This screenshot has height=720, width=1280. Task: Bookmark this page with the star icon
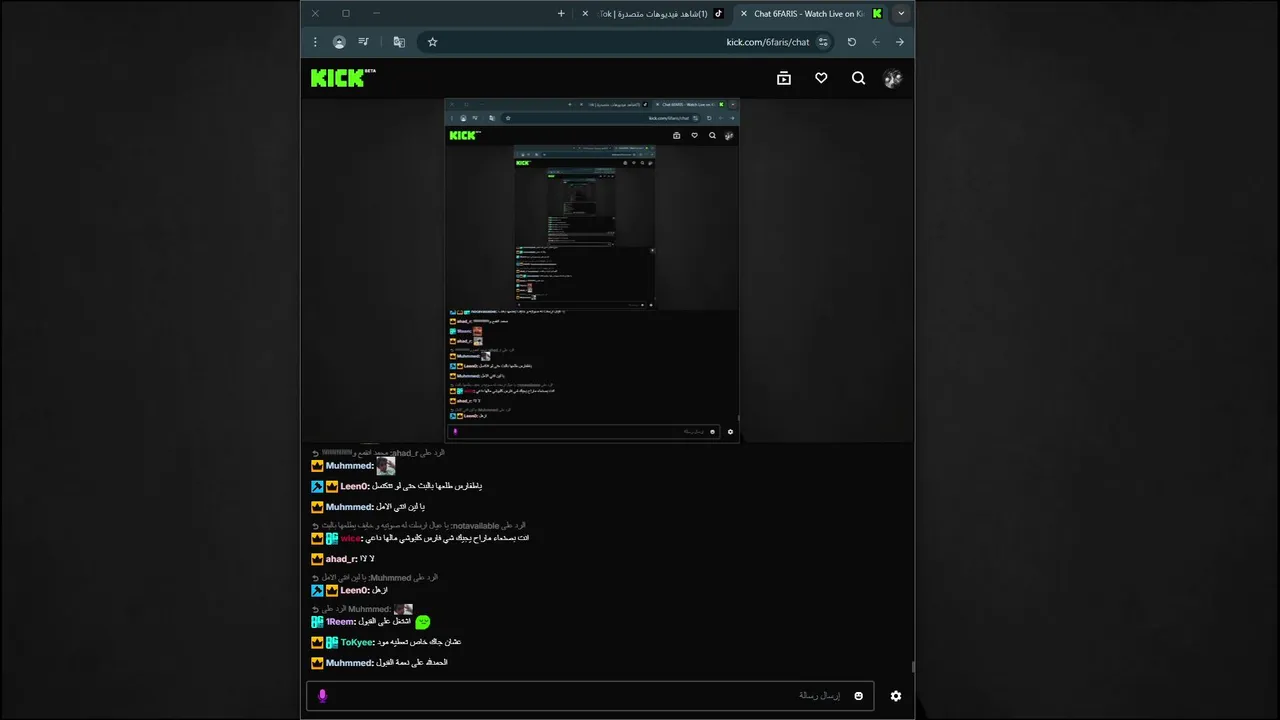click(432, 42)
